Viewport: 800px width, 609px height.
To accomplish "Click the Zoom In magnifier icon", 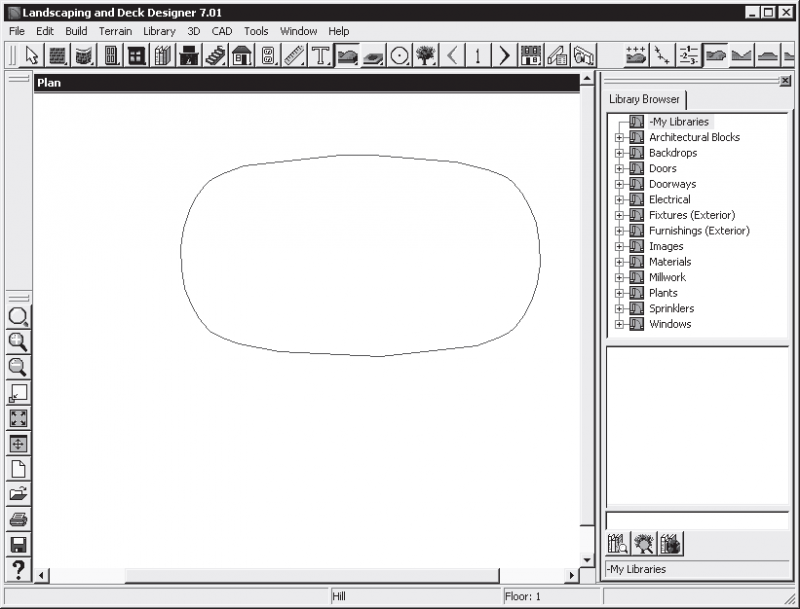I will (18, 342).
